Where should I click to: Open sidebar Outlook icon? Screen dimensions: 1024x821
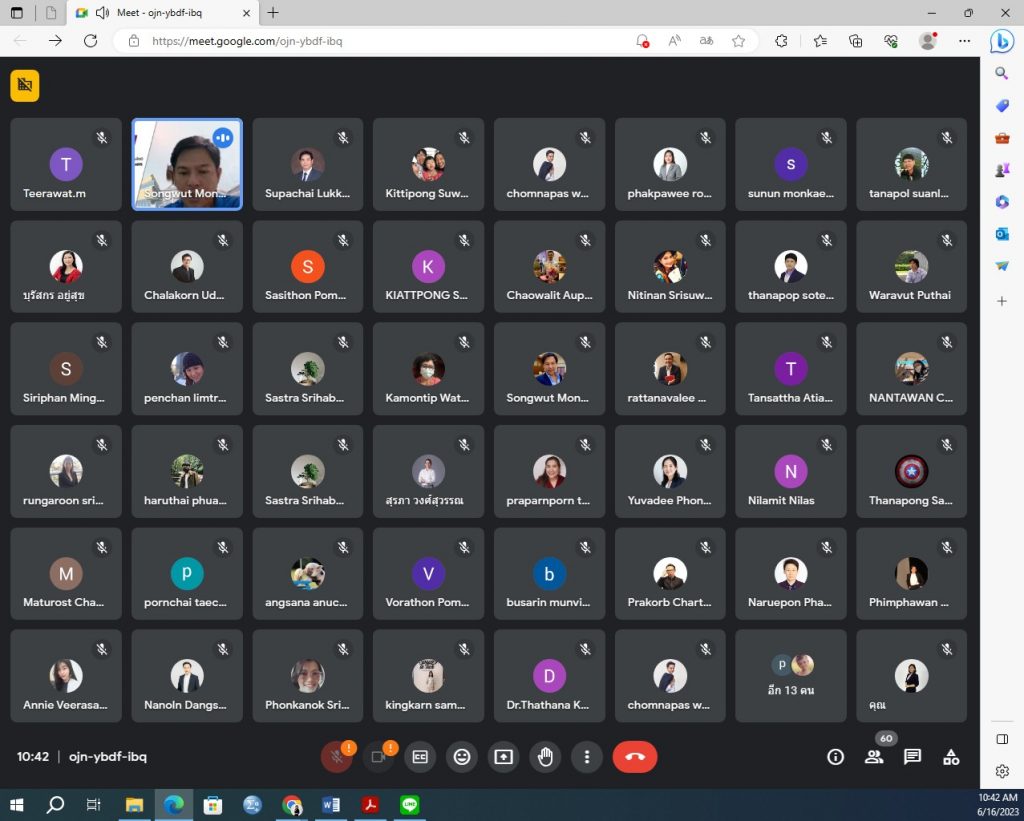pos(1002,234)
